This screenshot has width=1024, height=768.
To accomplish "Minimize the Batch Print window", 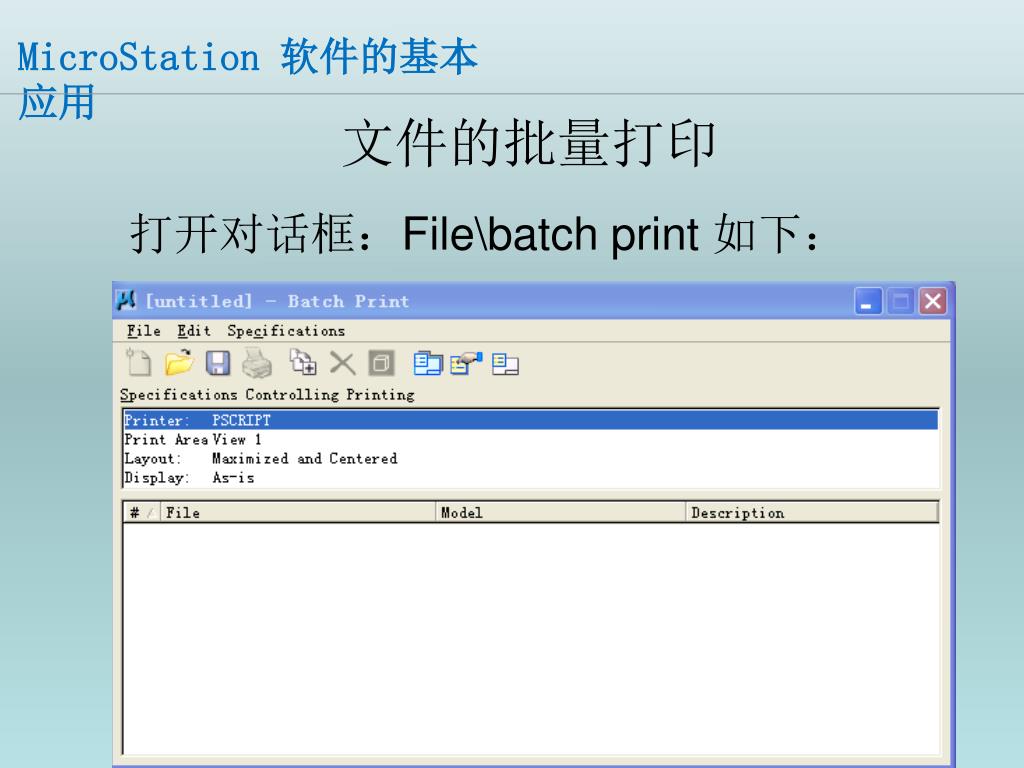I will (868, 302).
